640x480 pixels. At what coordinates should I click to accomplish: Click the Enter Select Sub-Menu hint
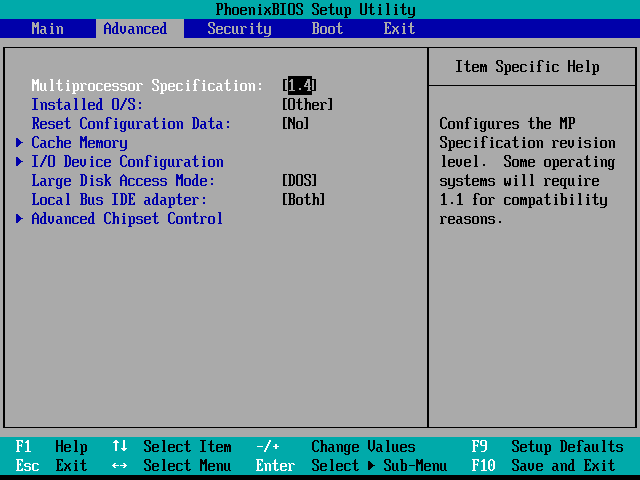point(351,465)
